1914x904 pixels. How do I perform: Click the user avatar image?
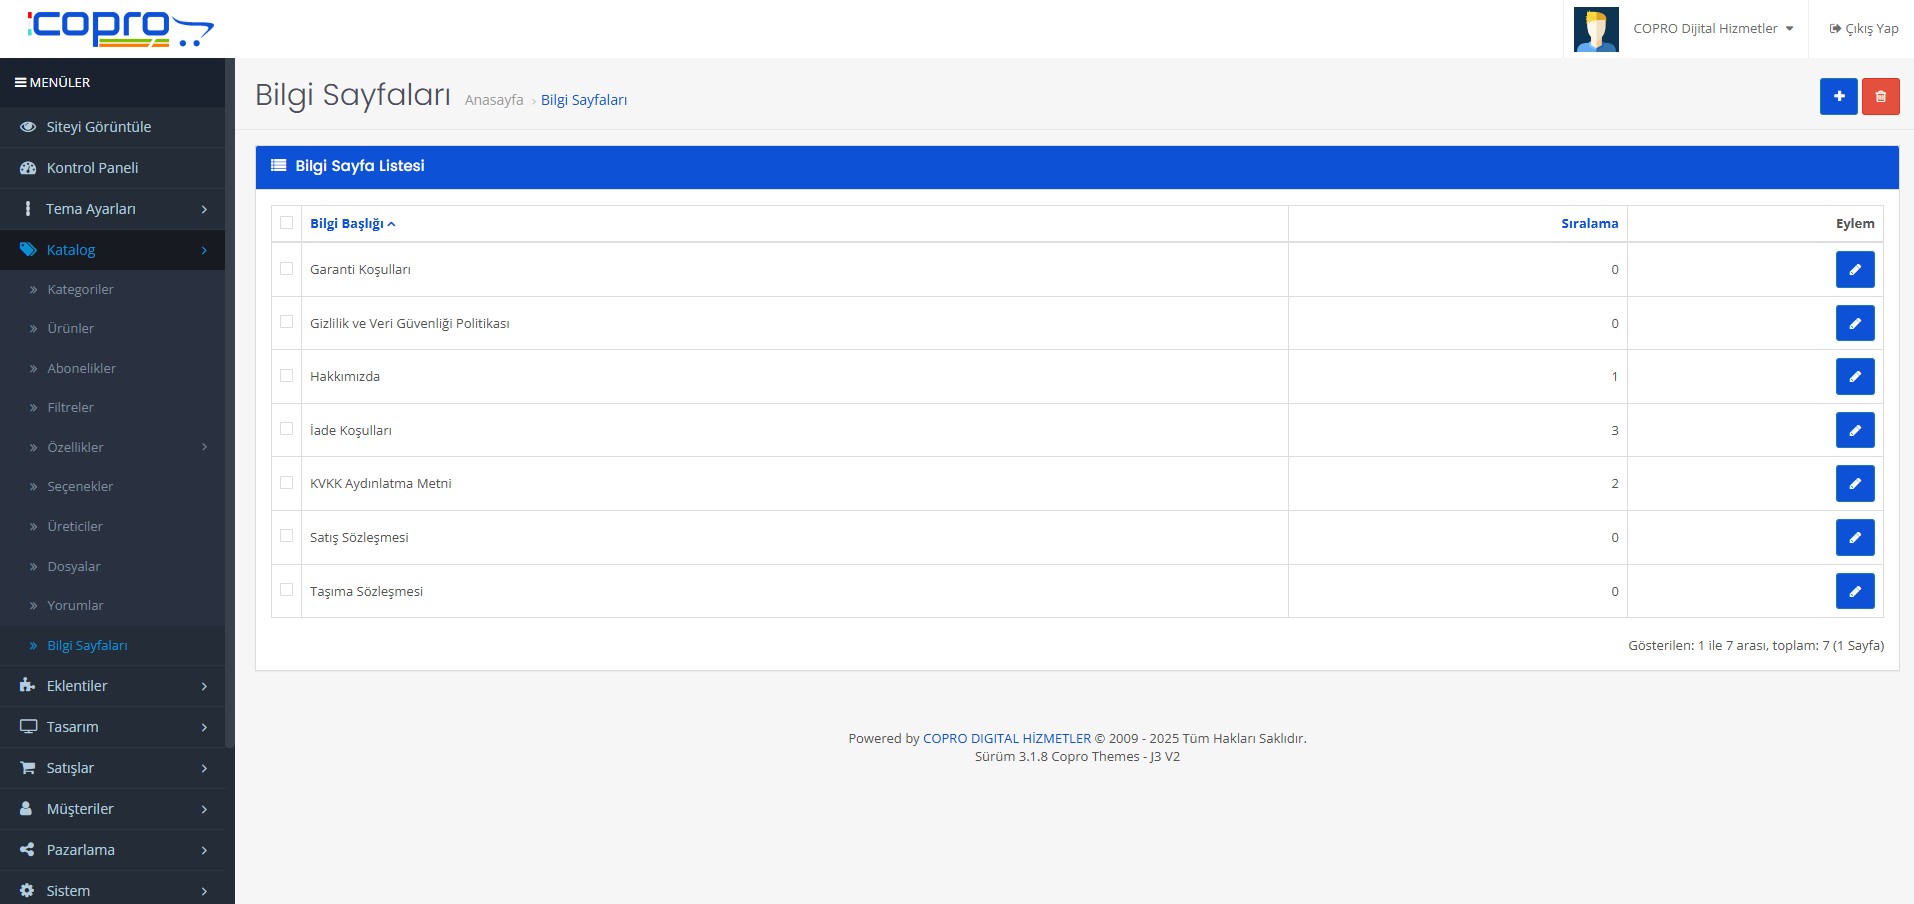[x=1595, y=29]
